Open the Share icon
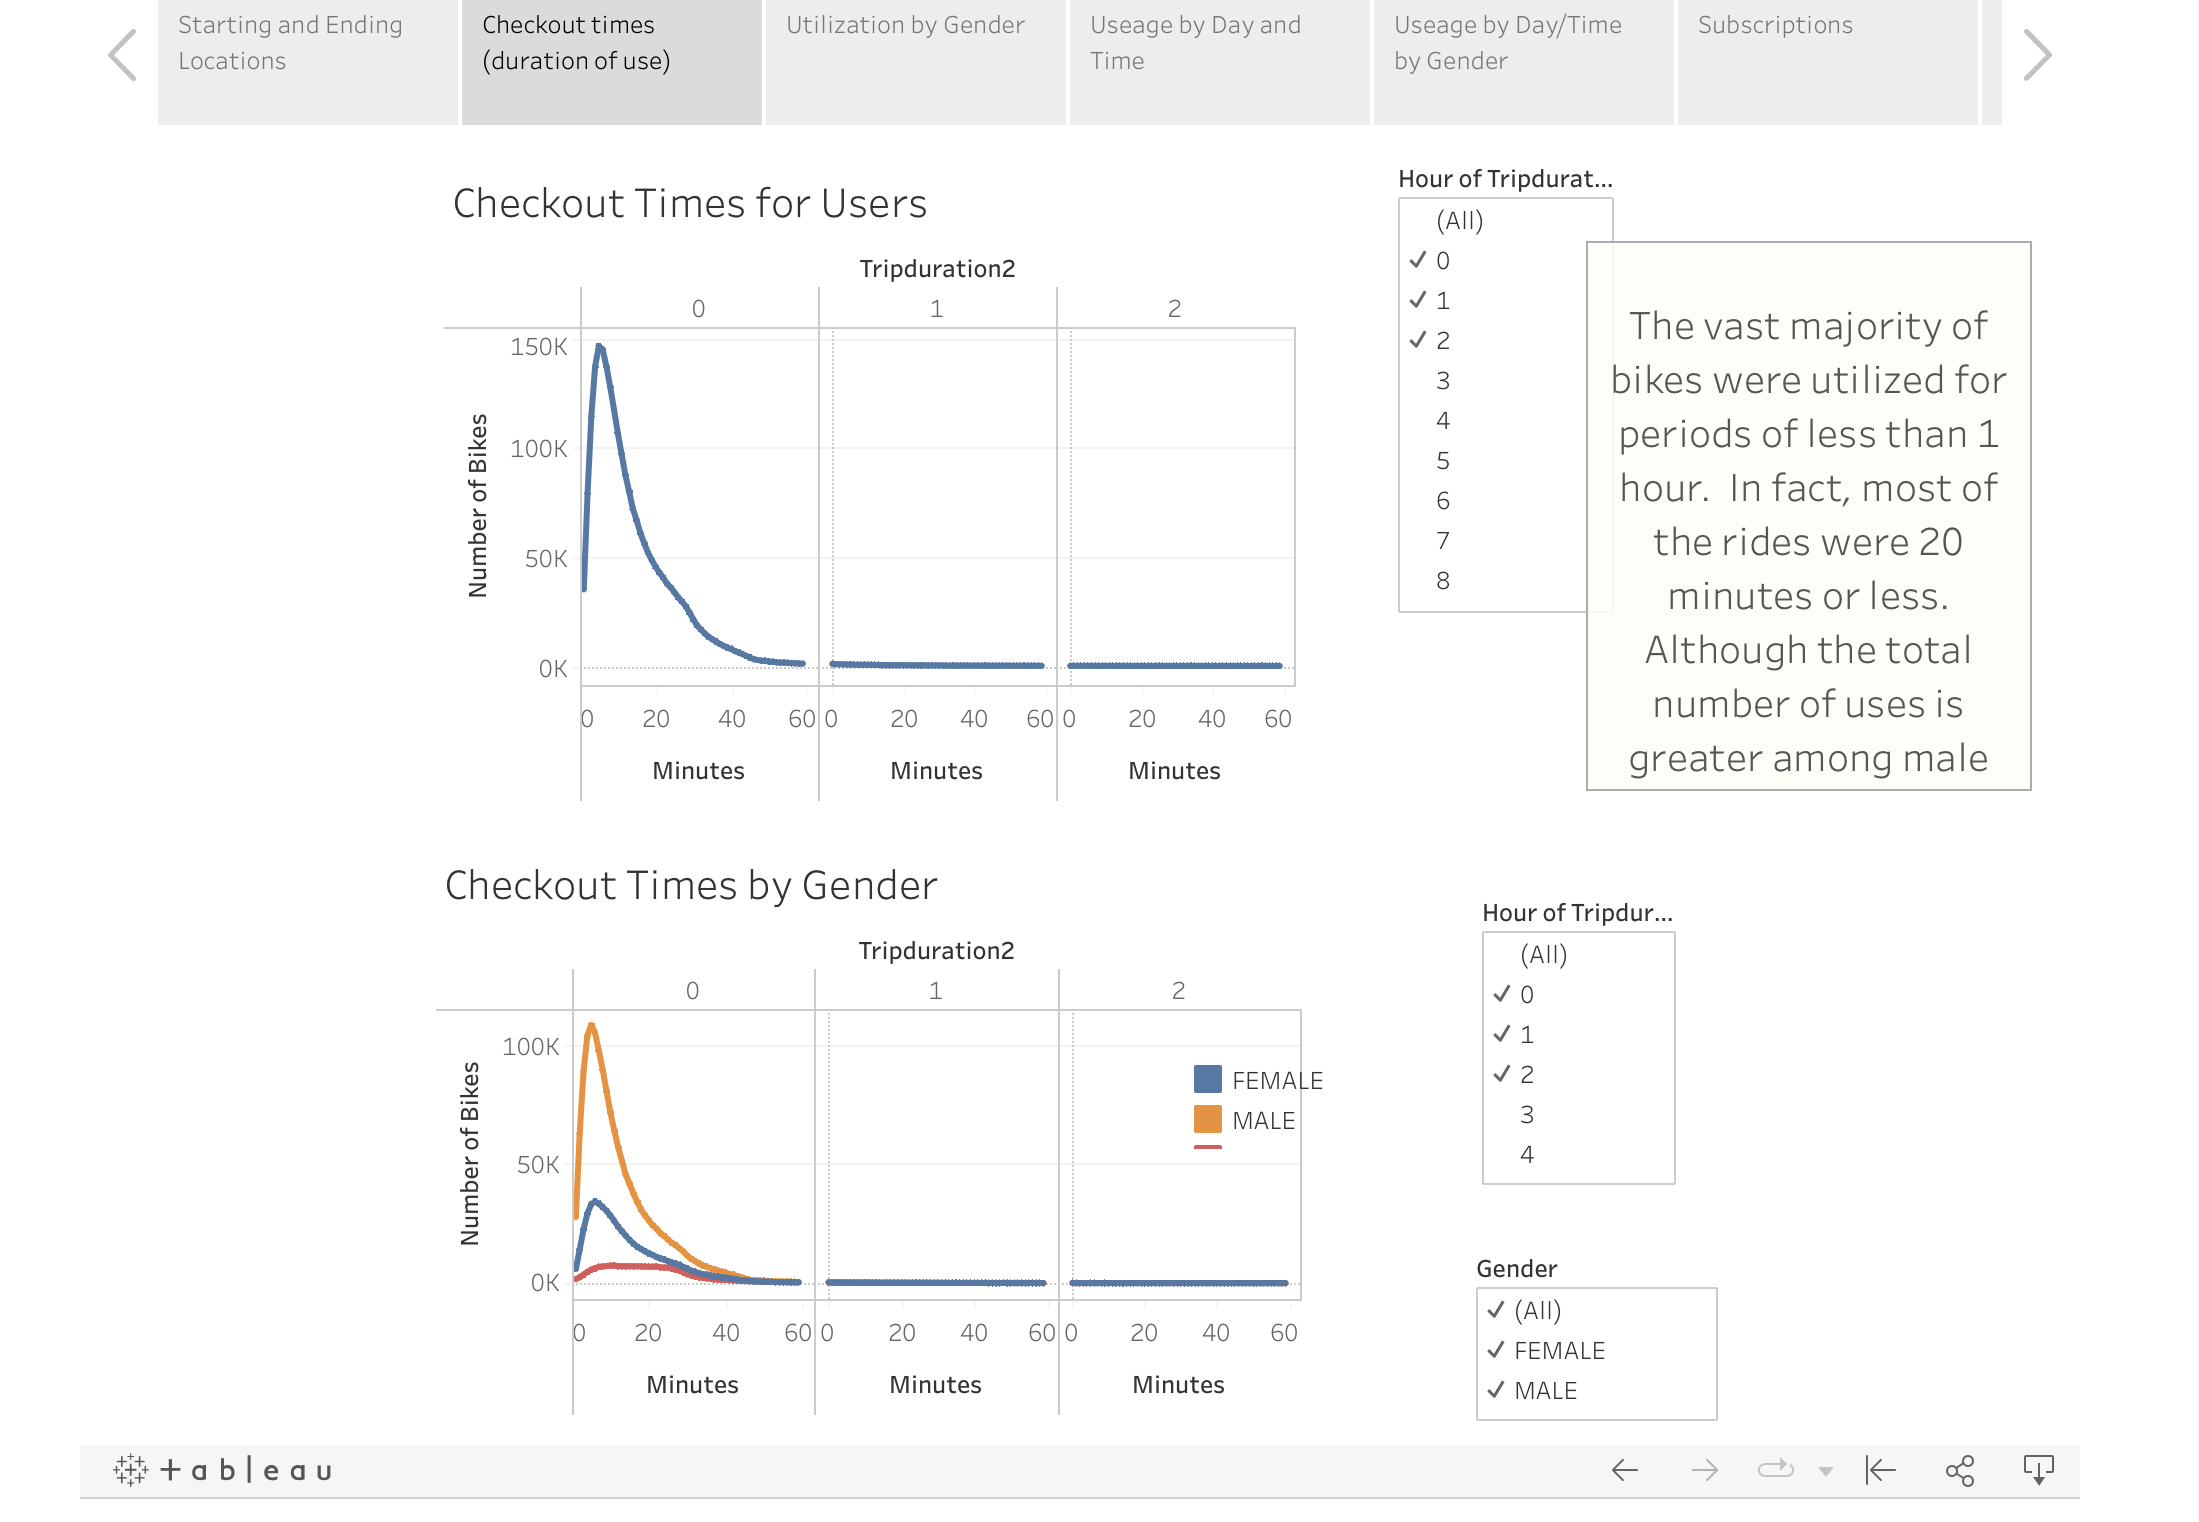 (1960, 1470)
